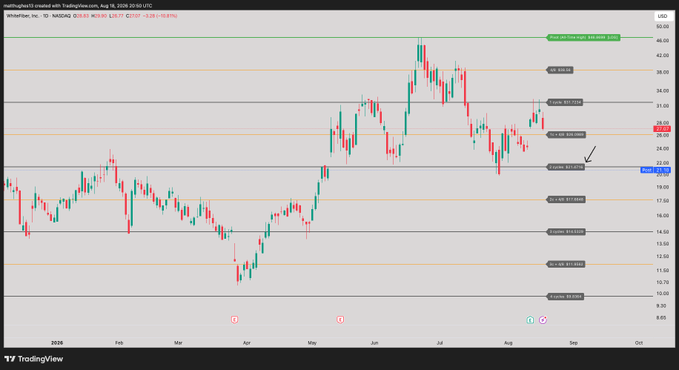
Task: Select the A/B level label near 38.00
Action: (560, 70)
